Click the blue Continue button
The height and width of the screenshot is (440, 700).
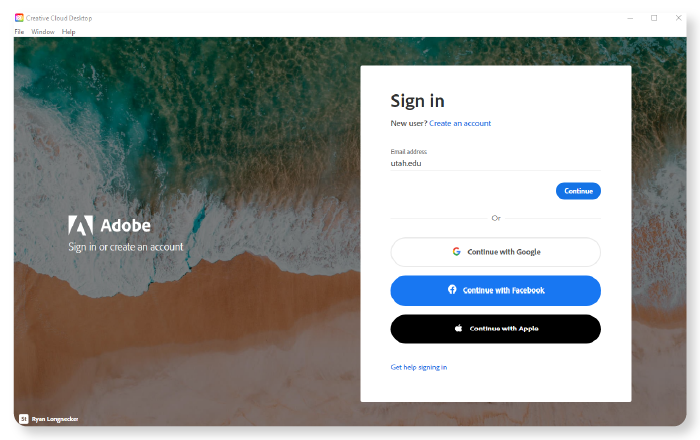tap(578, 191)
